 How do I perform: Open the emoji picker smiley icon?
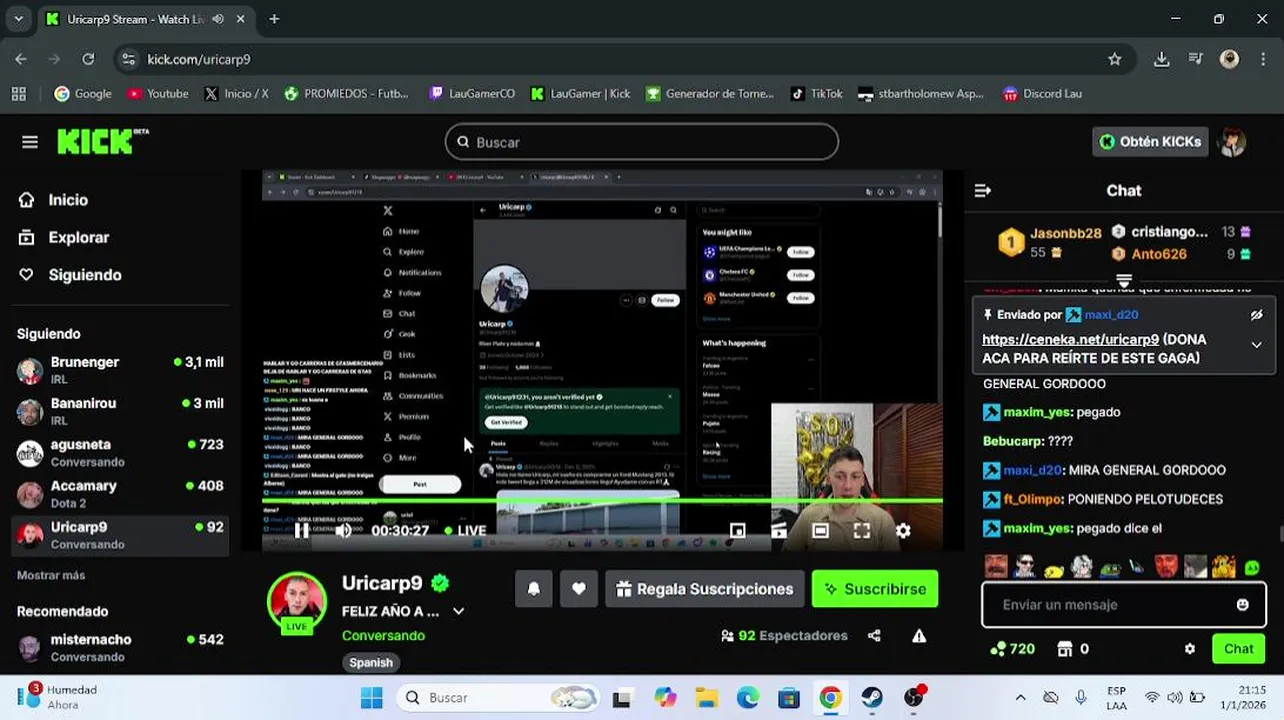click(1243, 605)
